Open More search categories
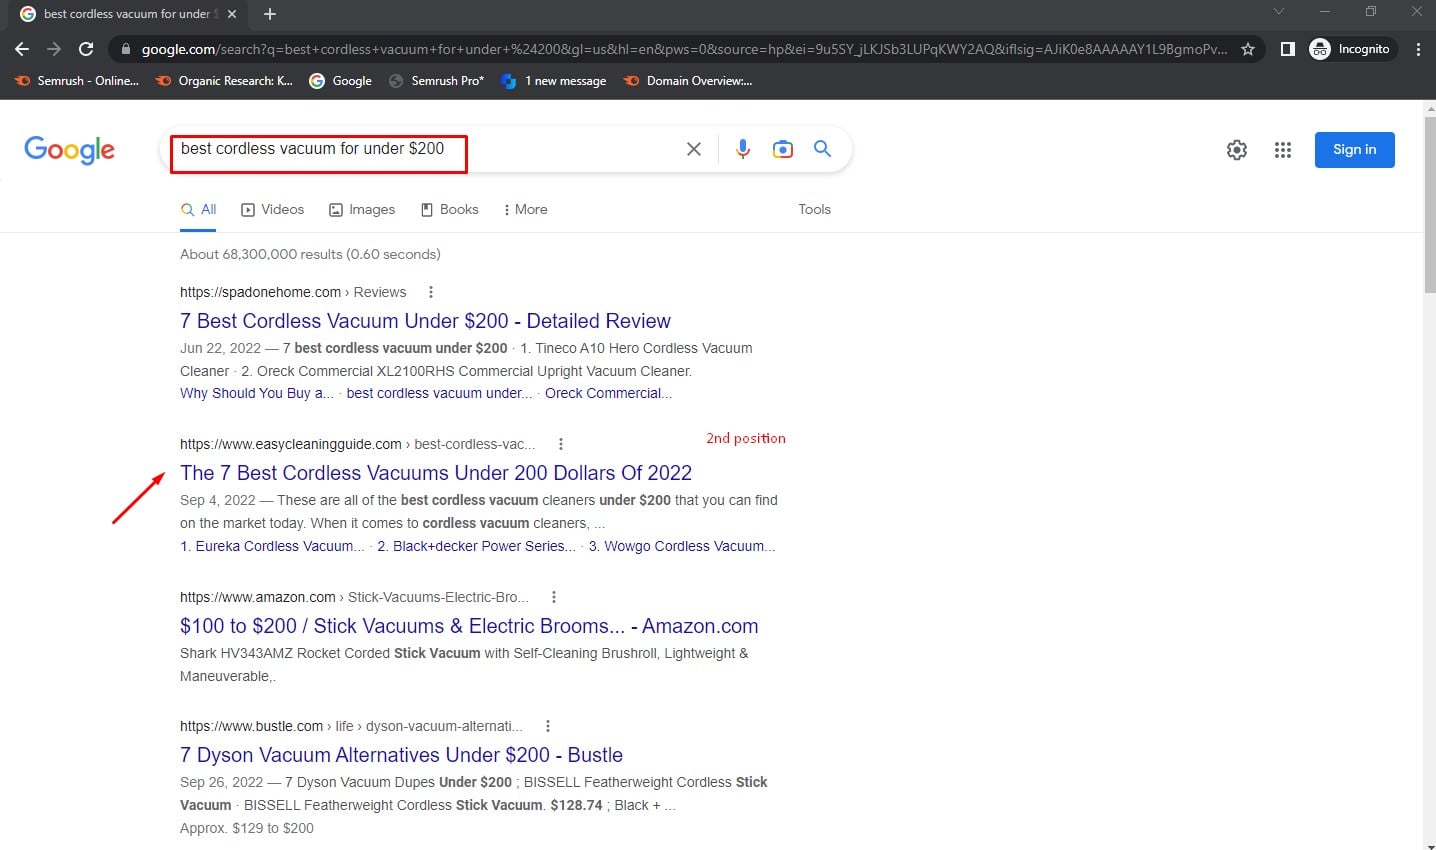The height and width of the screenshot is (850, 1436). point(525,209)
